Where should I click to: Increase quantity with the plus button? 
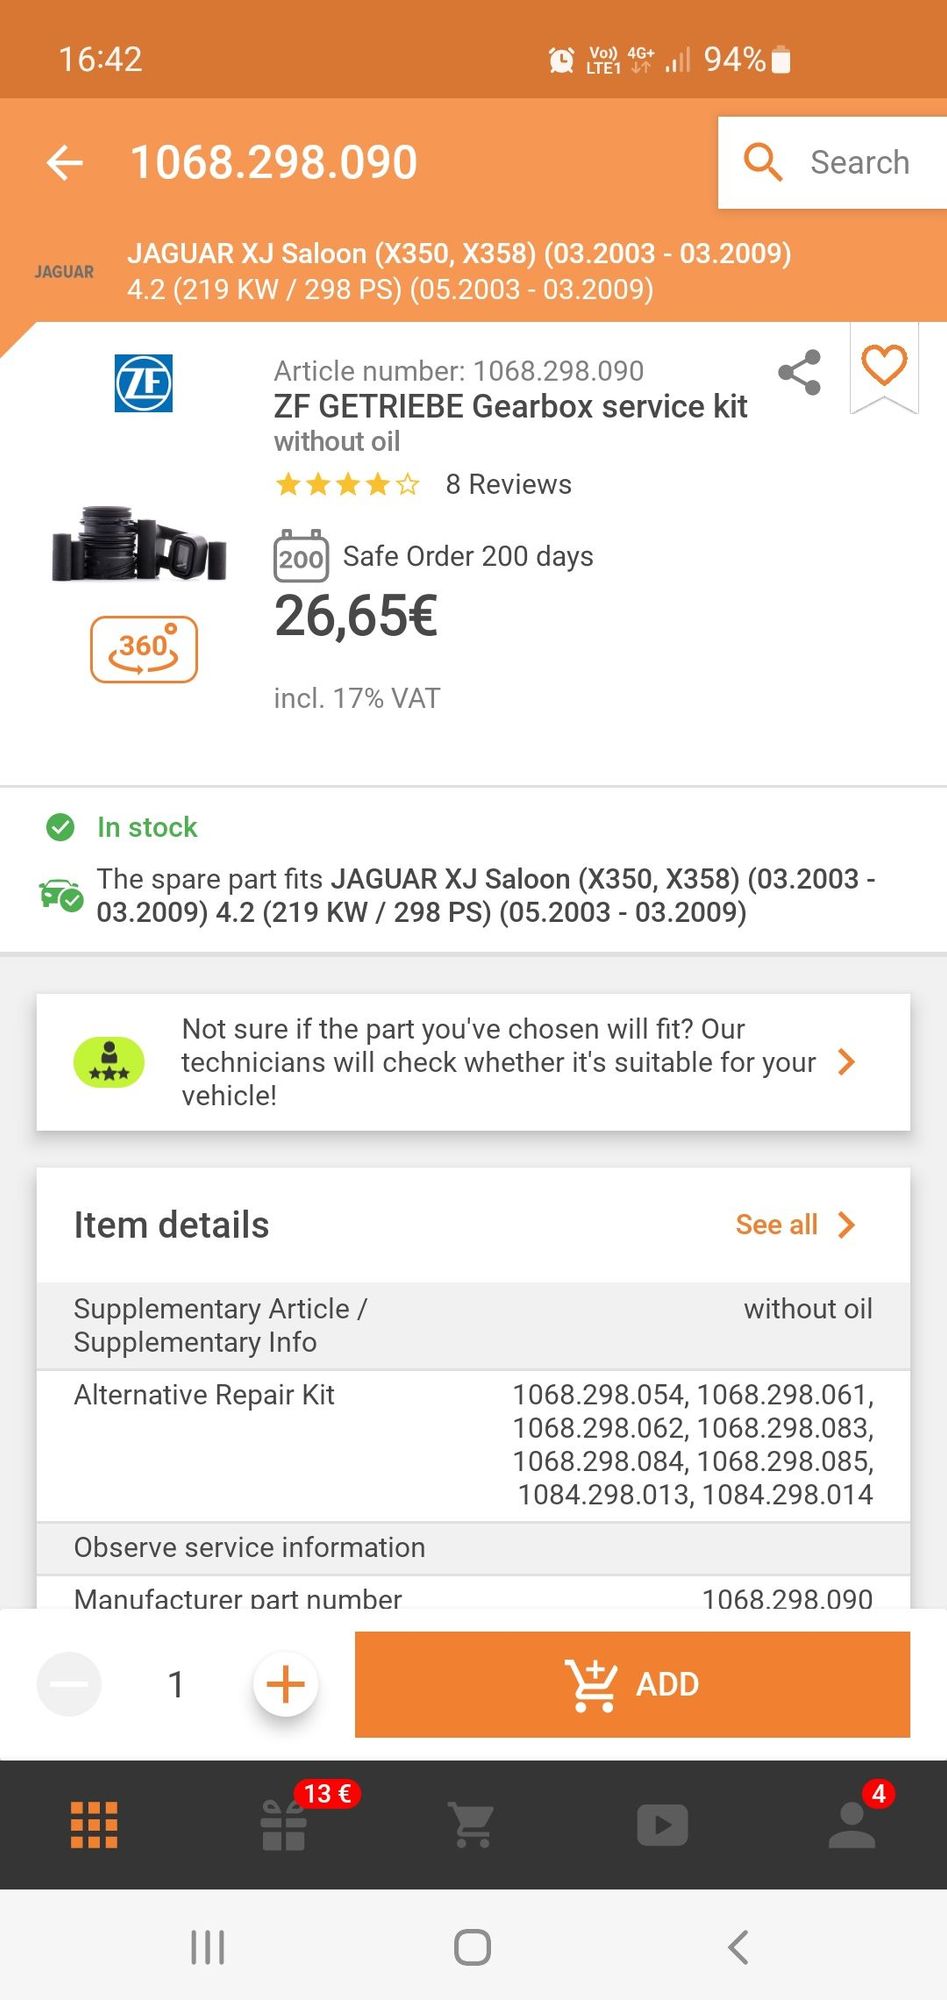(x=286, y=1684)
